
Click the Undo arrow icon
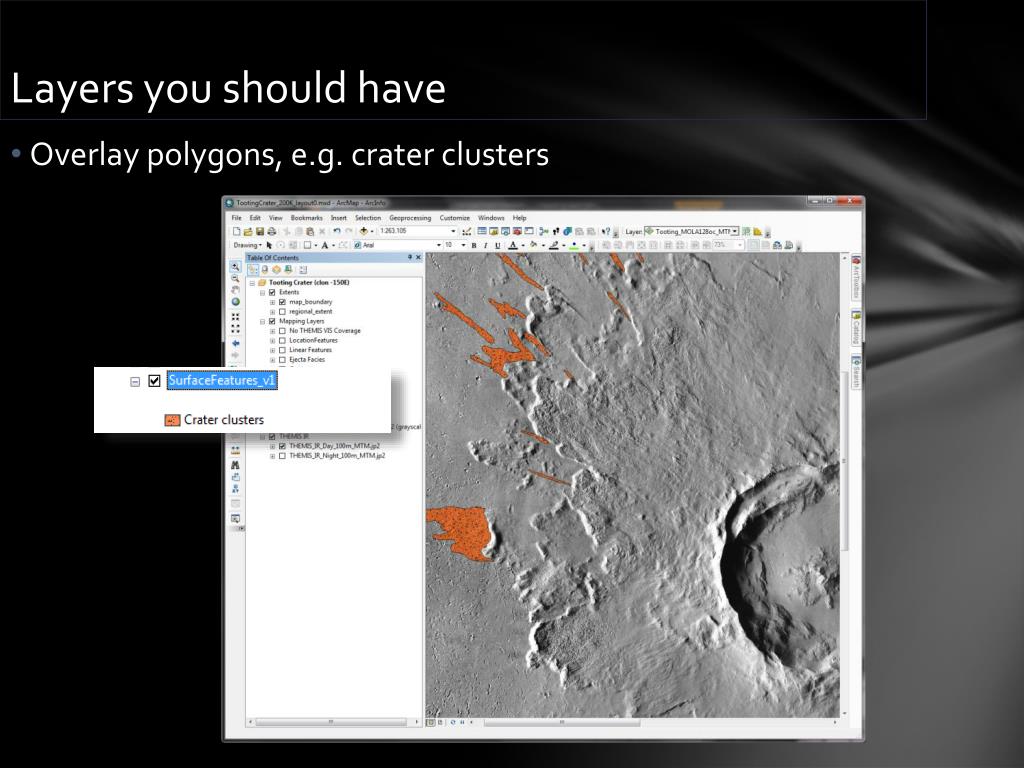(337, 231)
